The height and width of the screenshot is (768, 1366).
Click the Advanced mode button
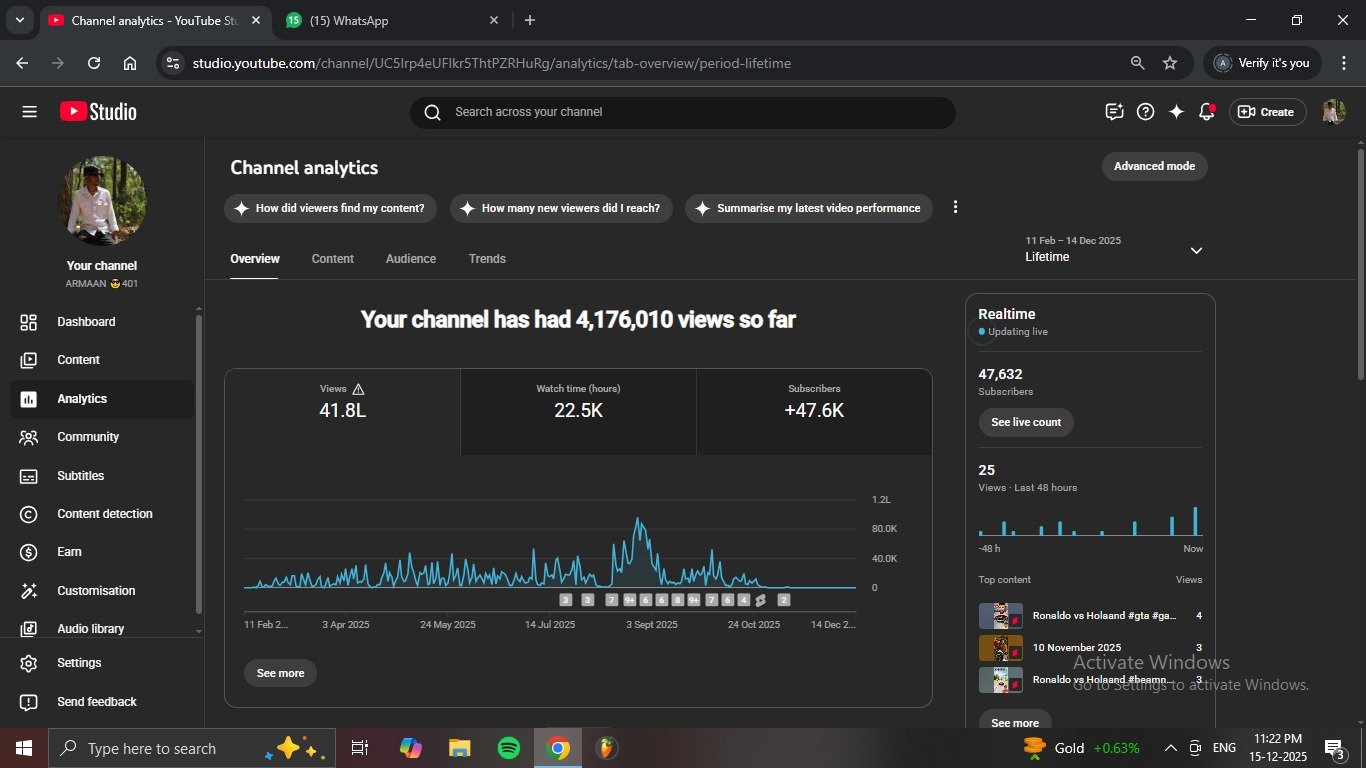click(x=1154, y=166)
